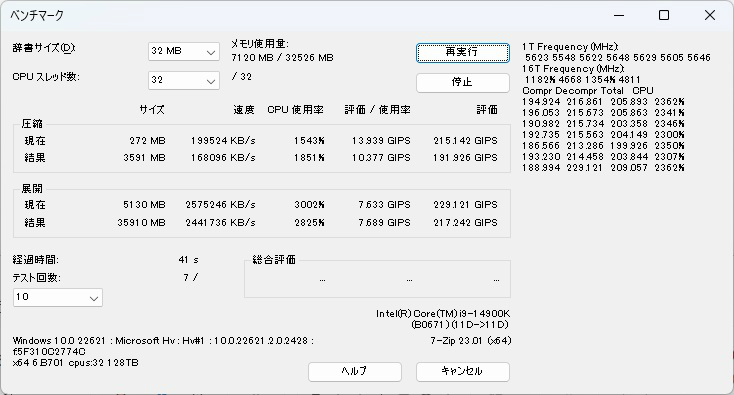The width and height of the screenshot is (734, 395).
Task: Click the 展開 group label
Action: (32, 189)
